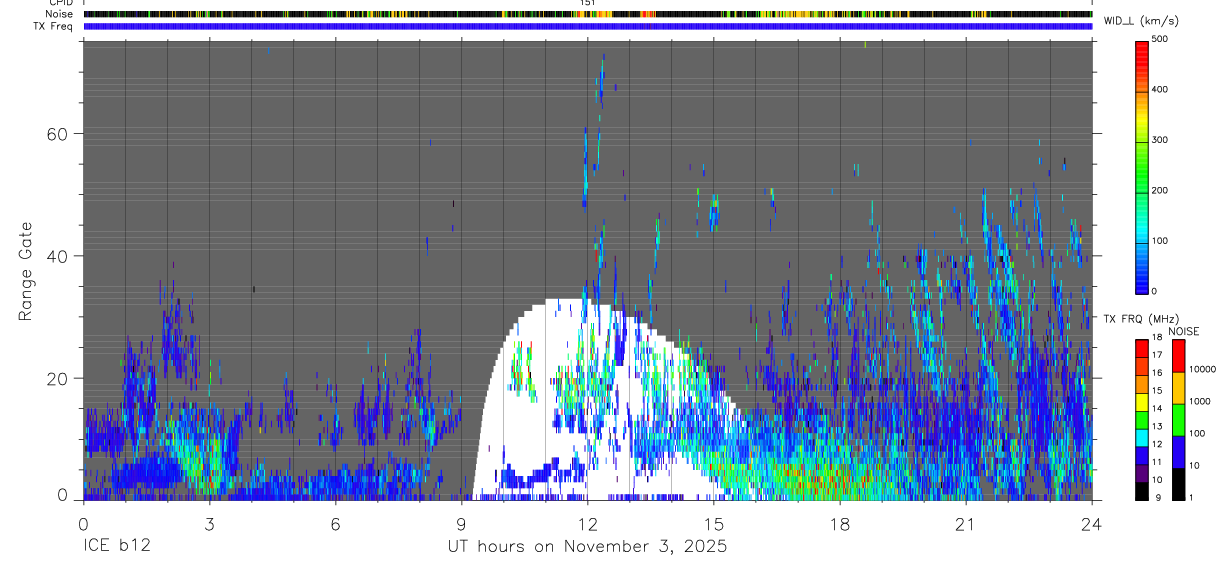Click the '3' hour tick on the UT axis
The width and height of the screenshot is (1228, 567).
tap(209, 524)
